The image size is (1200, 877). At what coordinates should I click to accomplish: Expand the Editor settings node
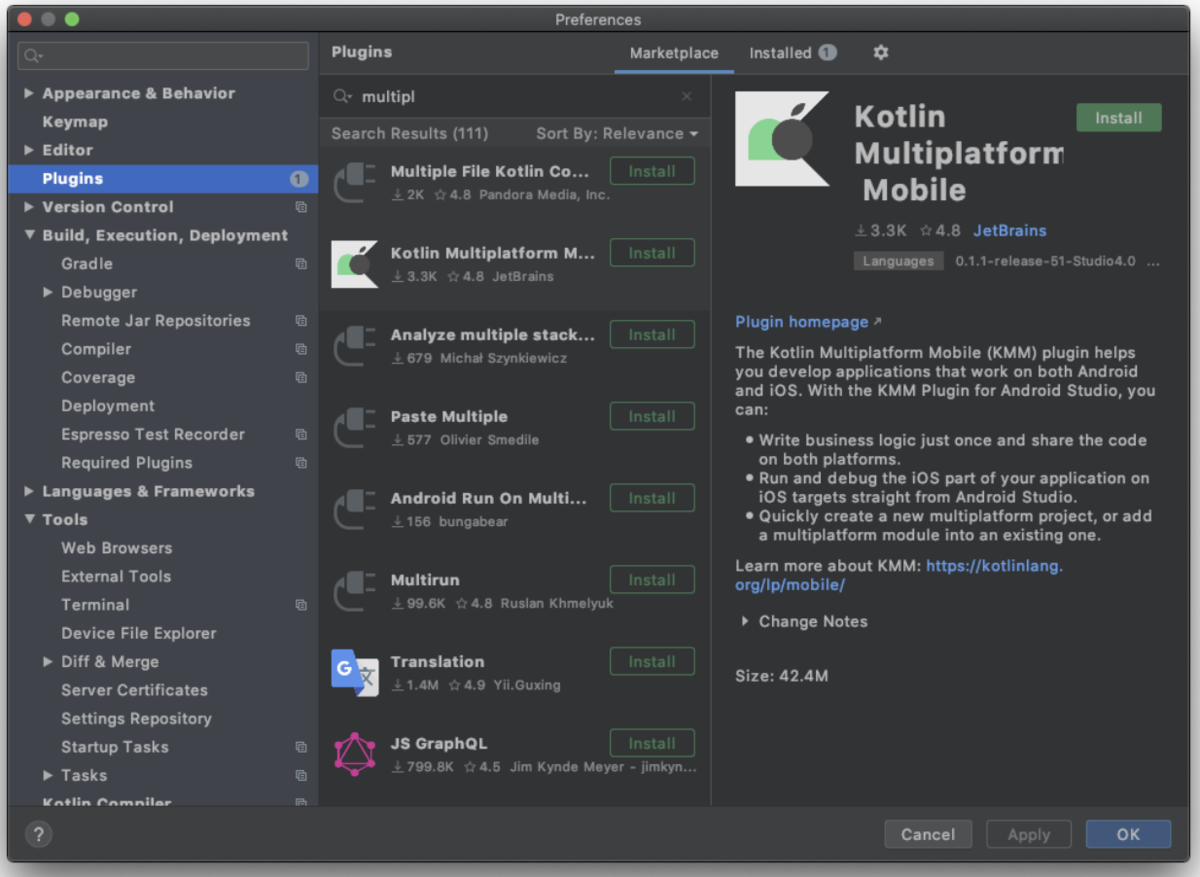[29, 150]
